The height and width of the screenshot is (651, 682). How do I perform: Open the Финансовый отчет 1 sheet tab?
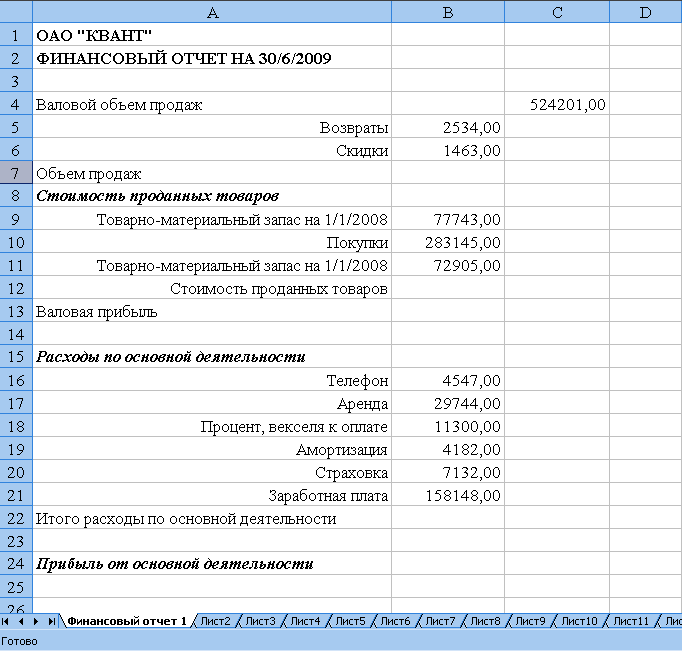(127, 621)
